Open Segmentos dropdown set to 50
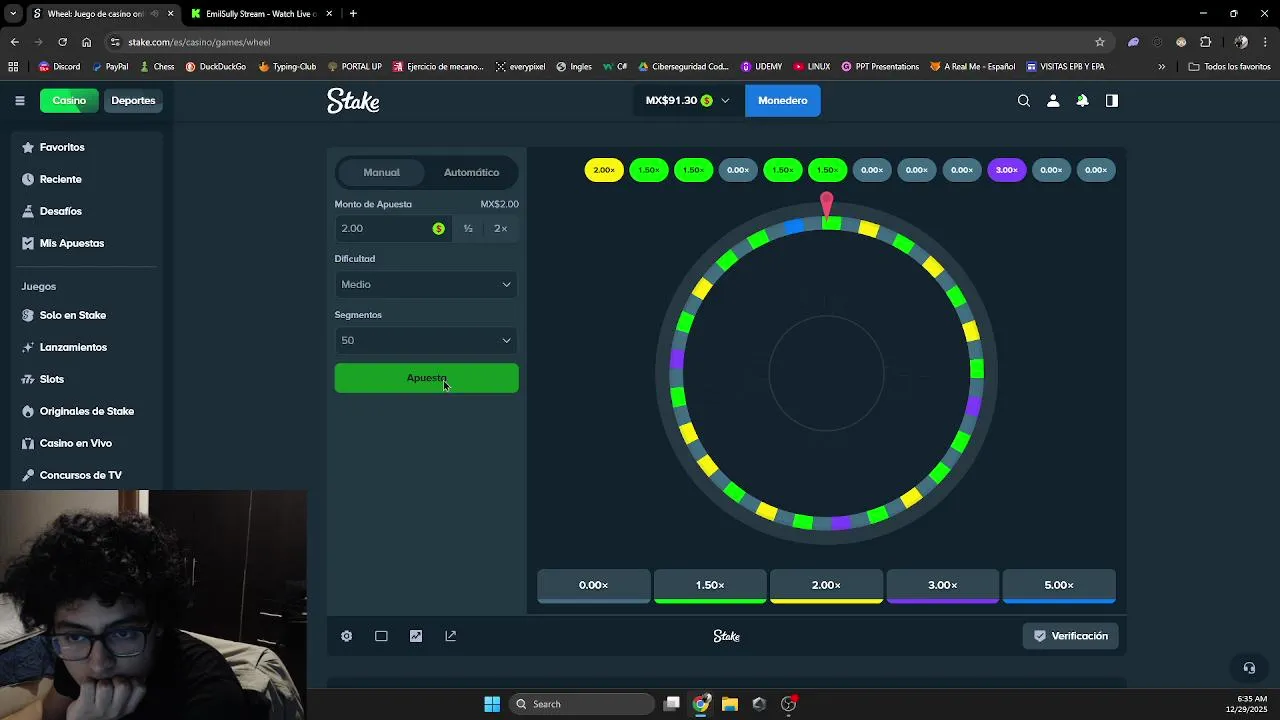 [x=426, y=340]
